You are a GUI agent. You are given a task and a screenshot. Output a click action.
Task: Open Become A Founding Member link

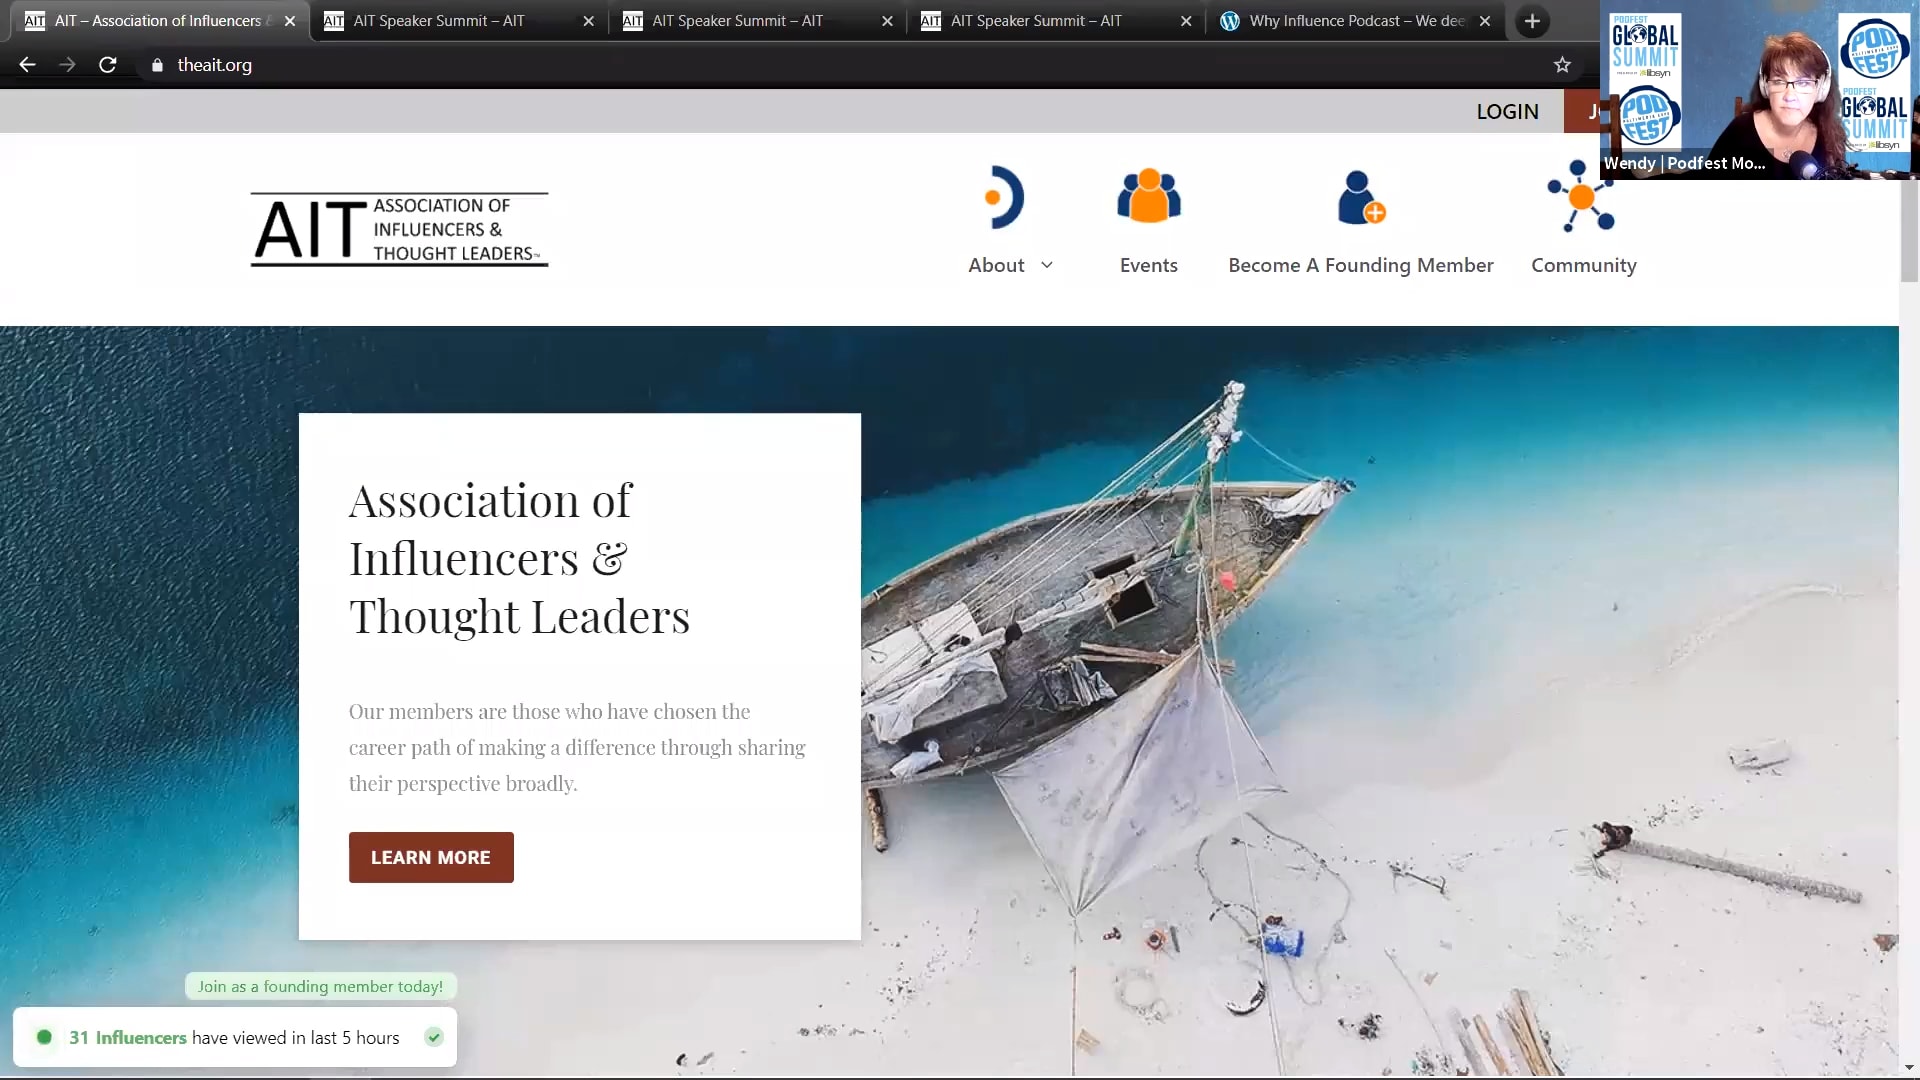(x=1360, y=265)
